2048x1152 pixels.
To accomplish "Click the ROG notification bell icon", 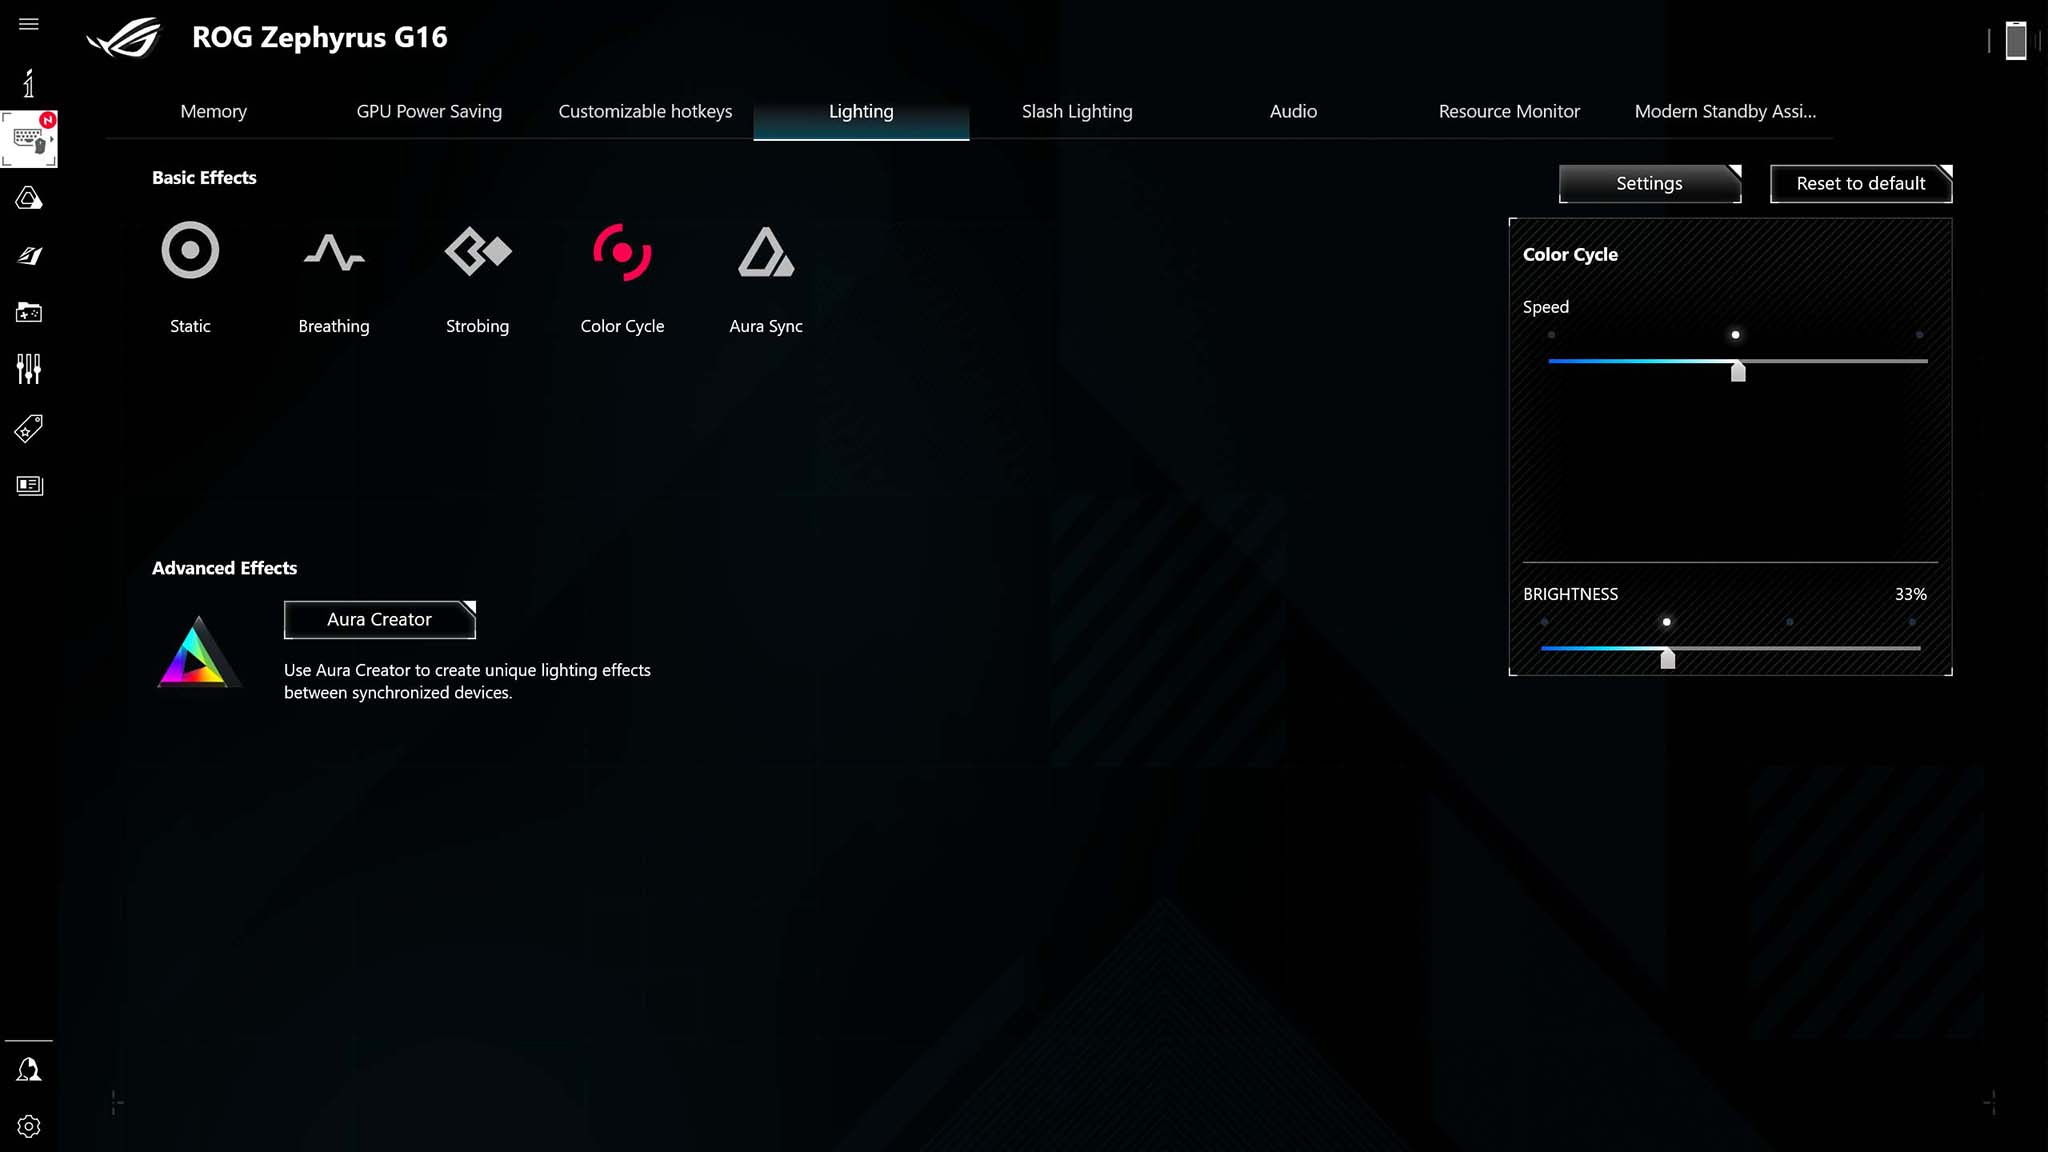I will tap(28, 1070).
